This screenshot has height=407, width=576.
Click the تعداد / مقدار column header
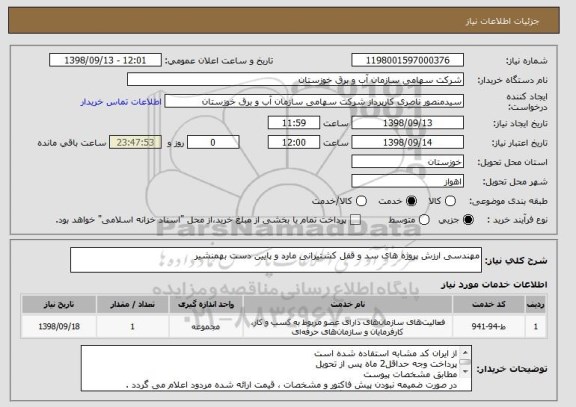[133, 304]
